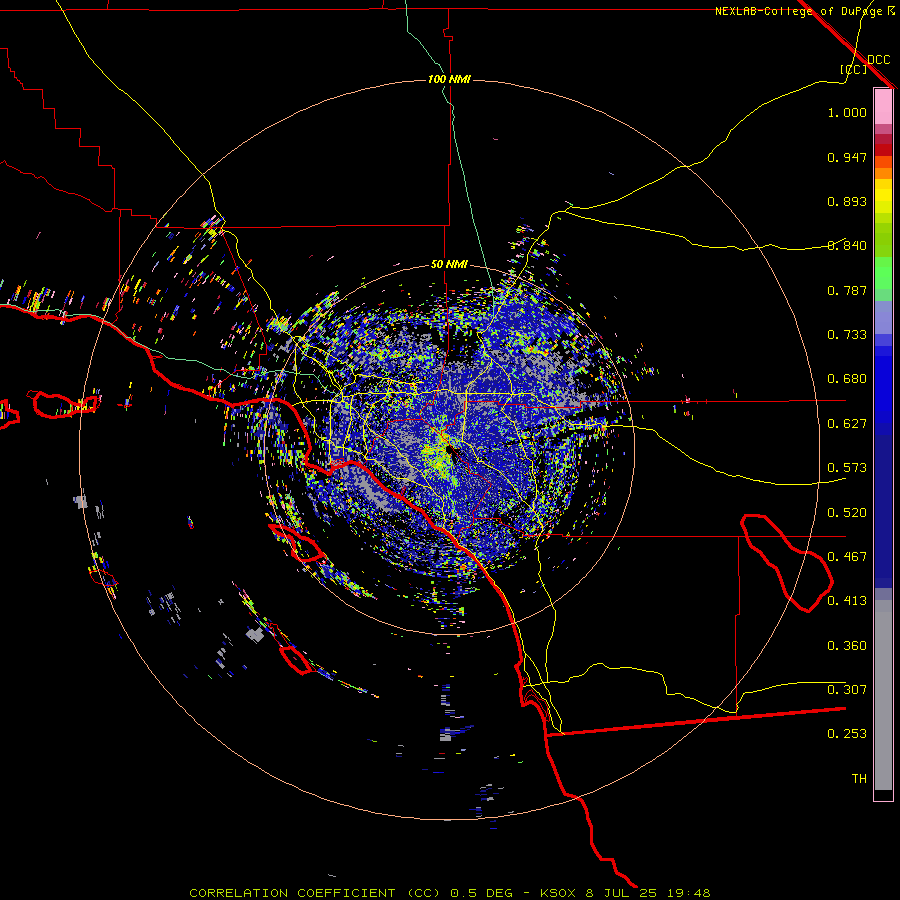
Task: Select the 0.680 scale value
Action: click(x=847, y=379)
